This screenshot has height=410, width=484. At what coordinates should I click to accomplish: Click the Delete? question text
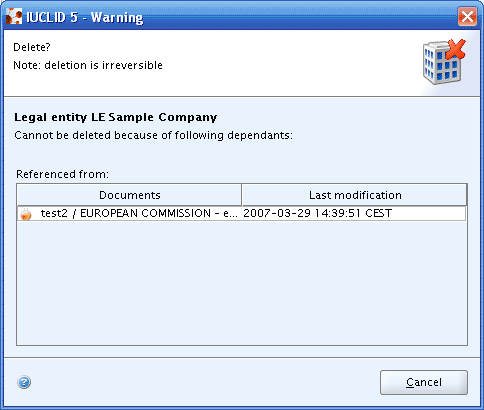click(x=32, y=47)
